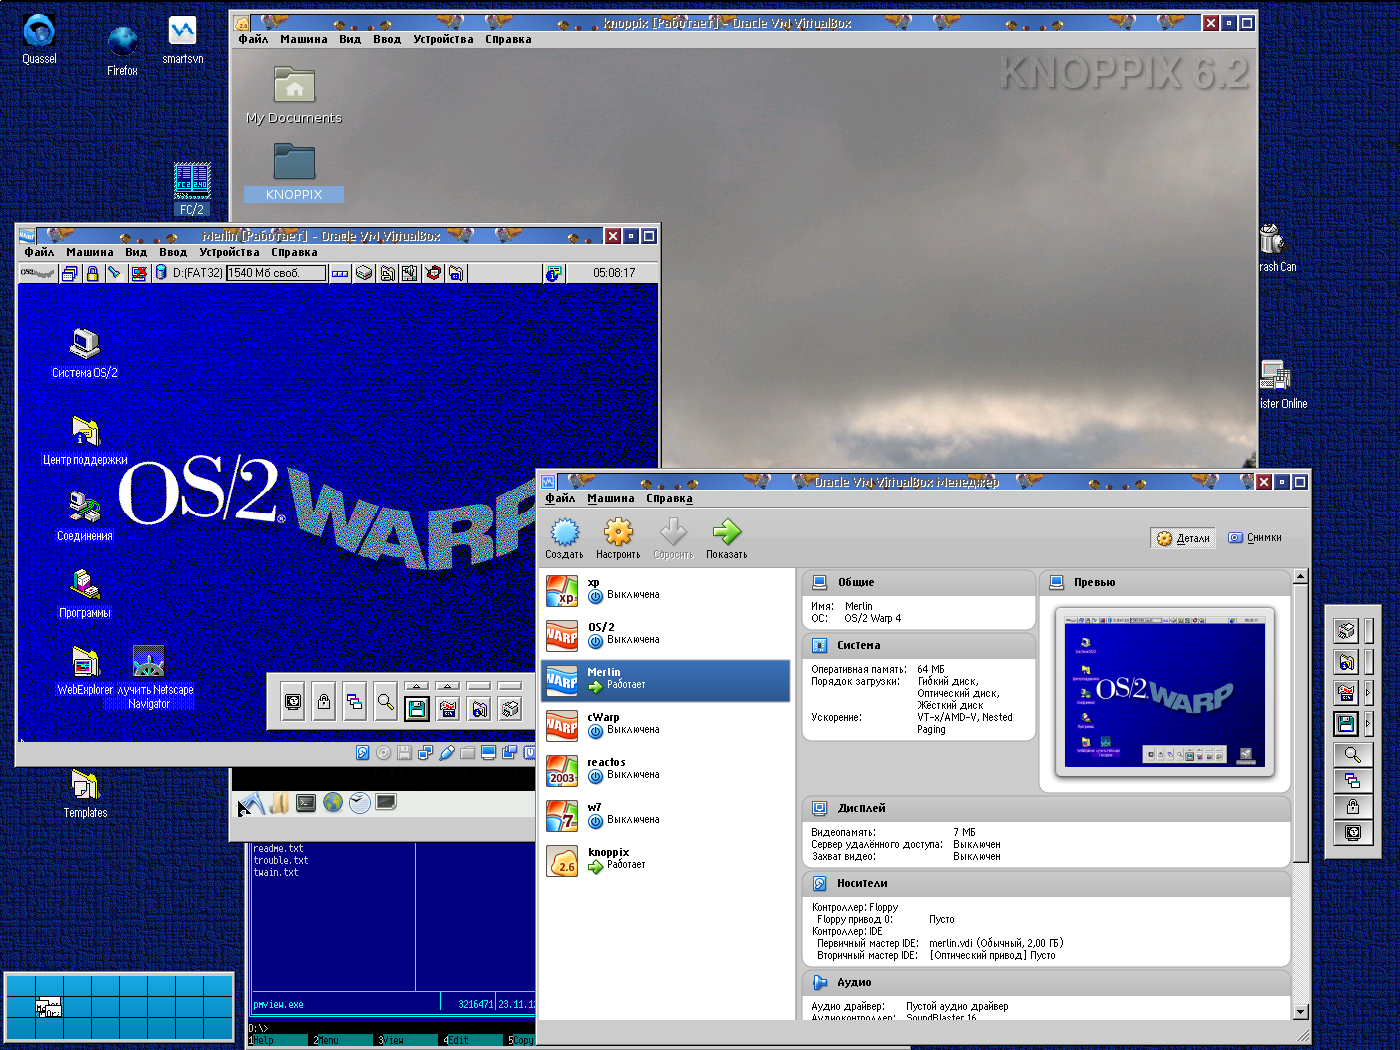
Task: Click scroll-down arrow in VM details pane
Action: (1300, 1011)
